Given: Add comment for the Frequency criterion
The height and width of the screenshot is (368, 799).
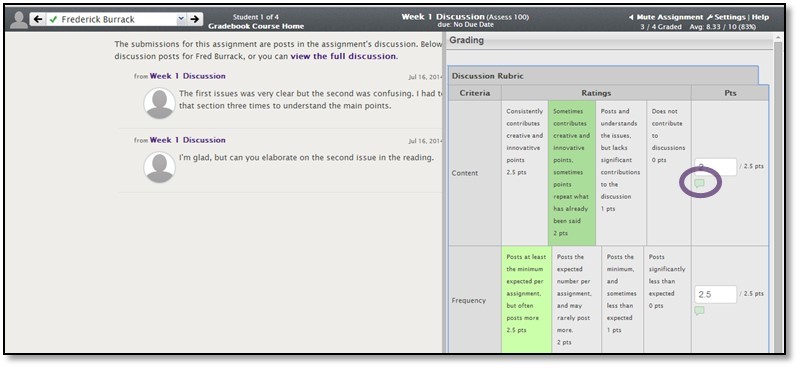Looking at the screenshot, I should (700, 310).
